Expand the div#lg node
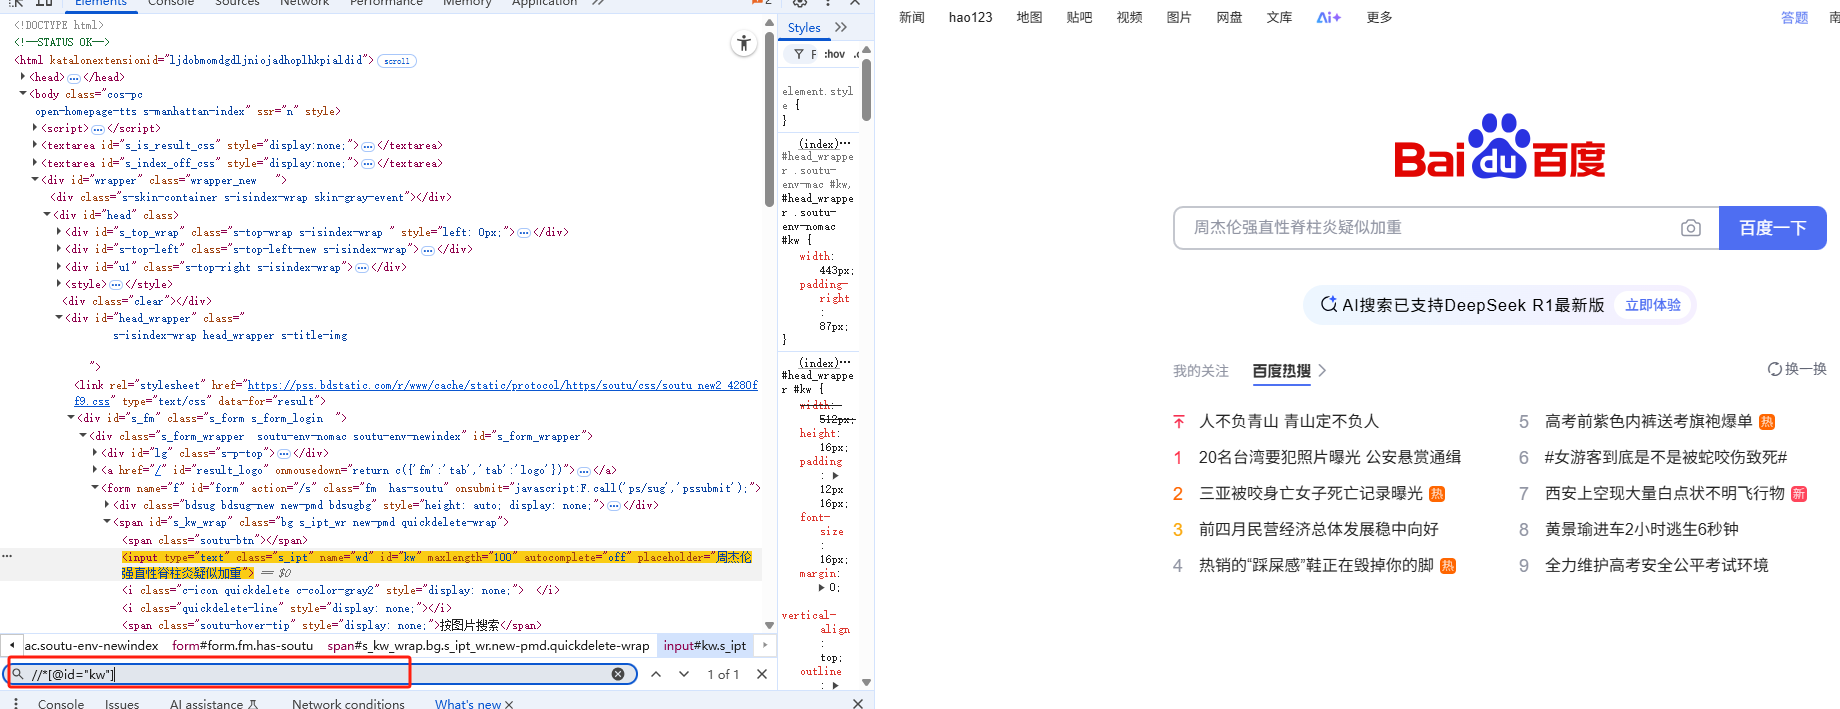The height and width of the screenshot is (709, 1840). click(x=95, y=452)
